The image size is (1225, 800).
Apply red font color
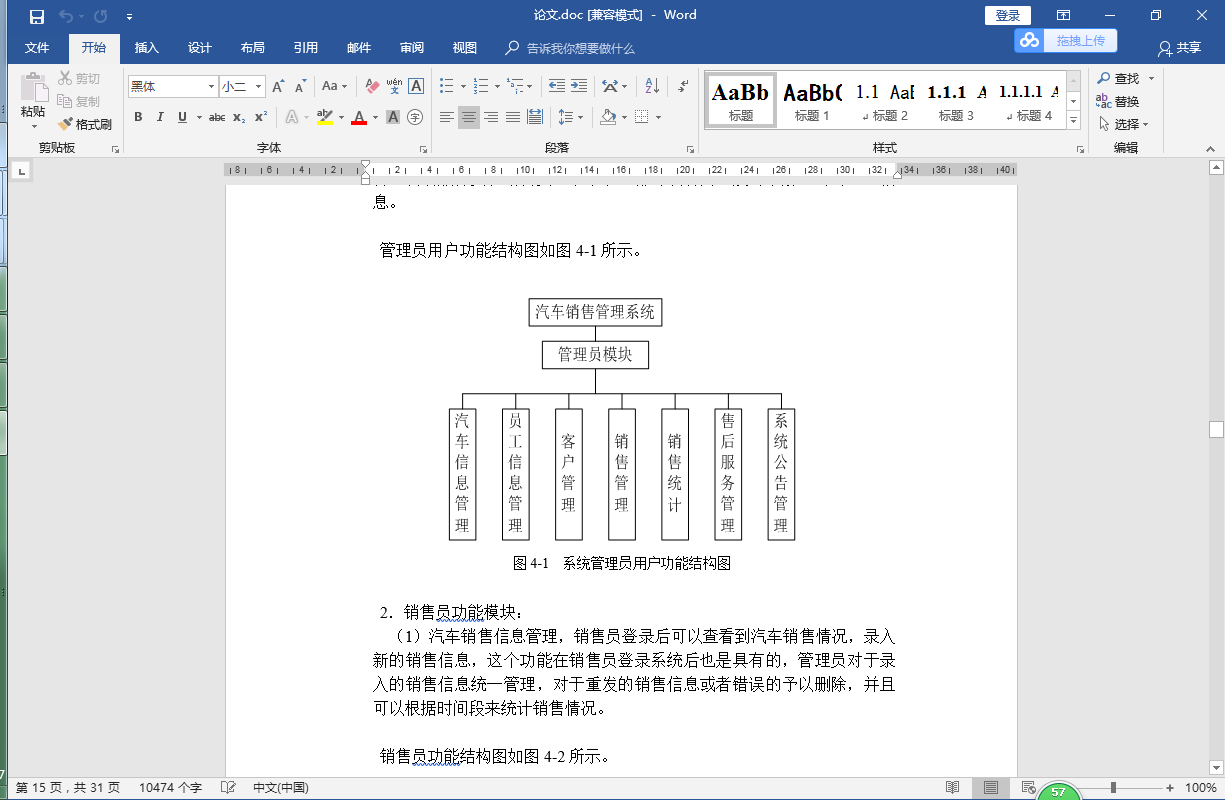point(359,117)
